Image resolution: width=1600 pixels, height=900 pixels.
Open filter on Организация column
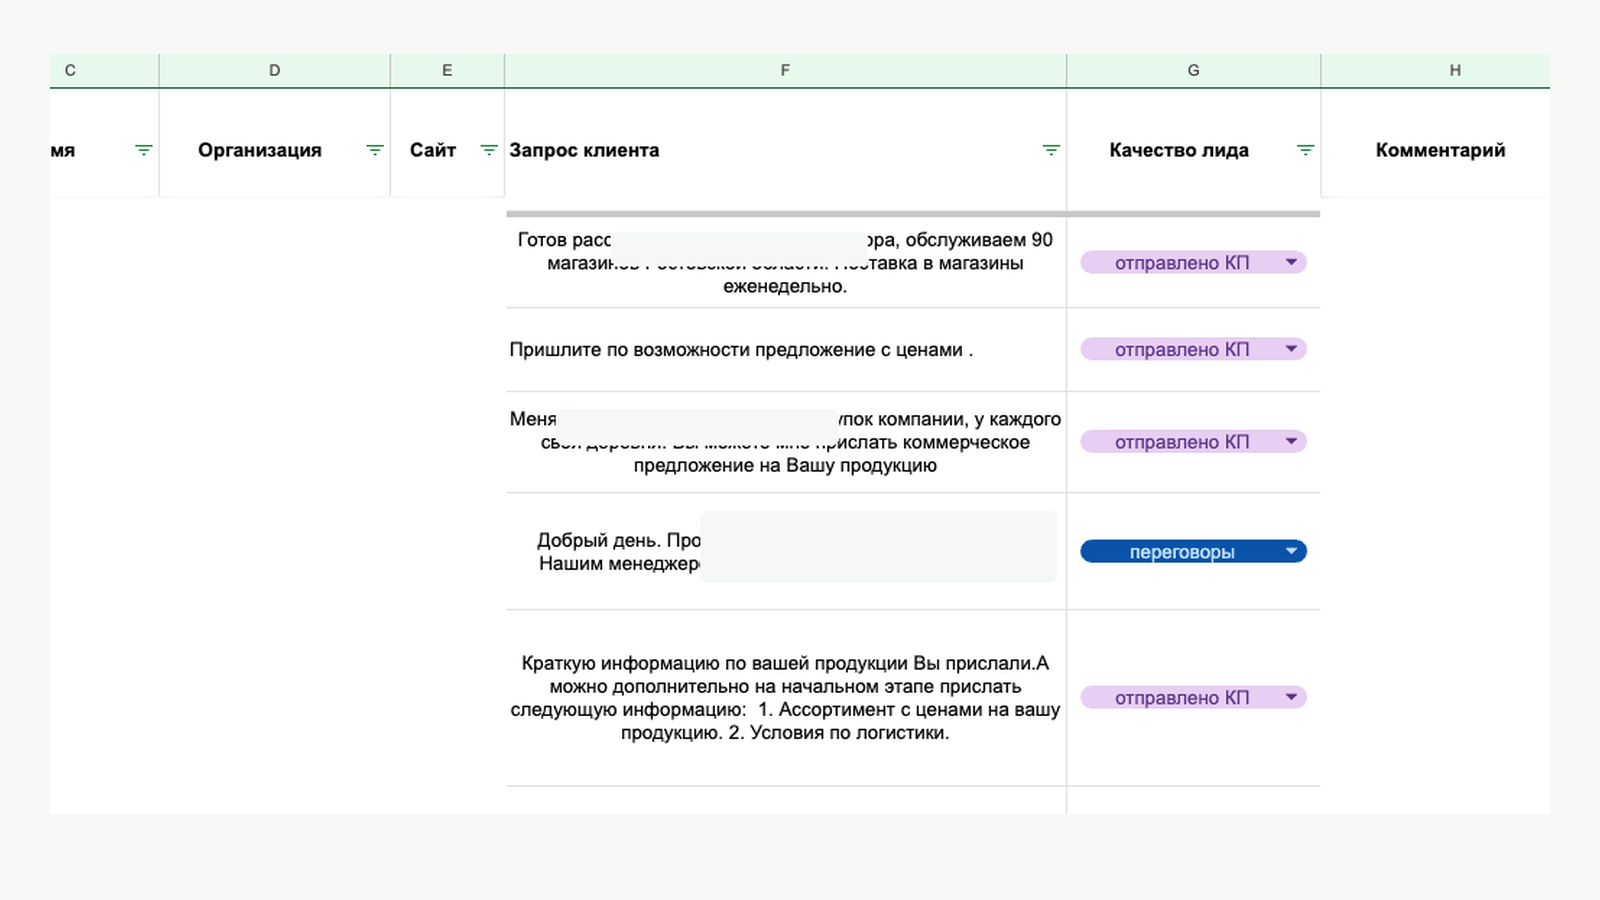coord(375,150)
